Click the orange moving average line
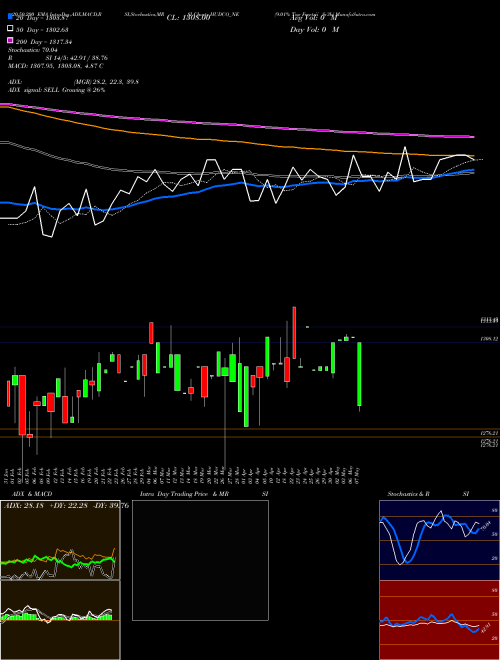500x660 pixels. point(236,141)
